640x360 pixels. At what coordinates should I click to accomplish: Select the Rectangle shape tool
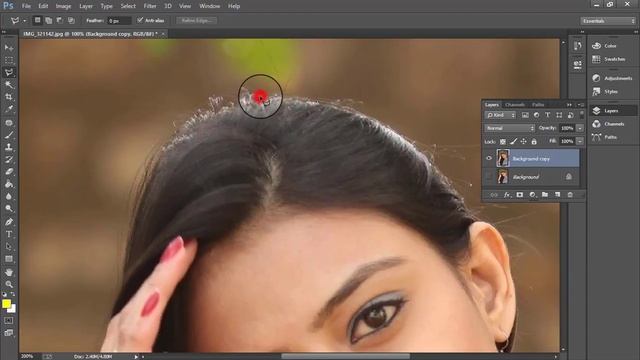pos(9,259)
